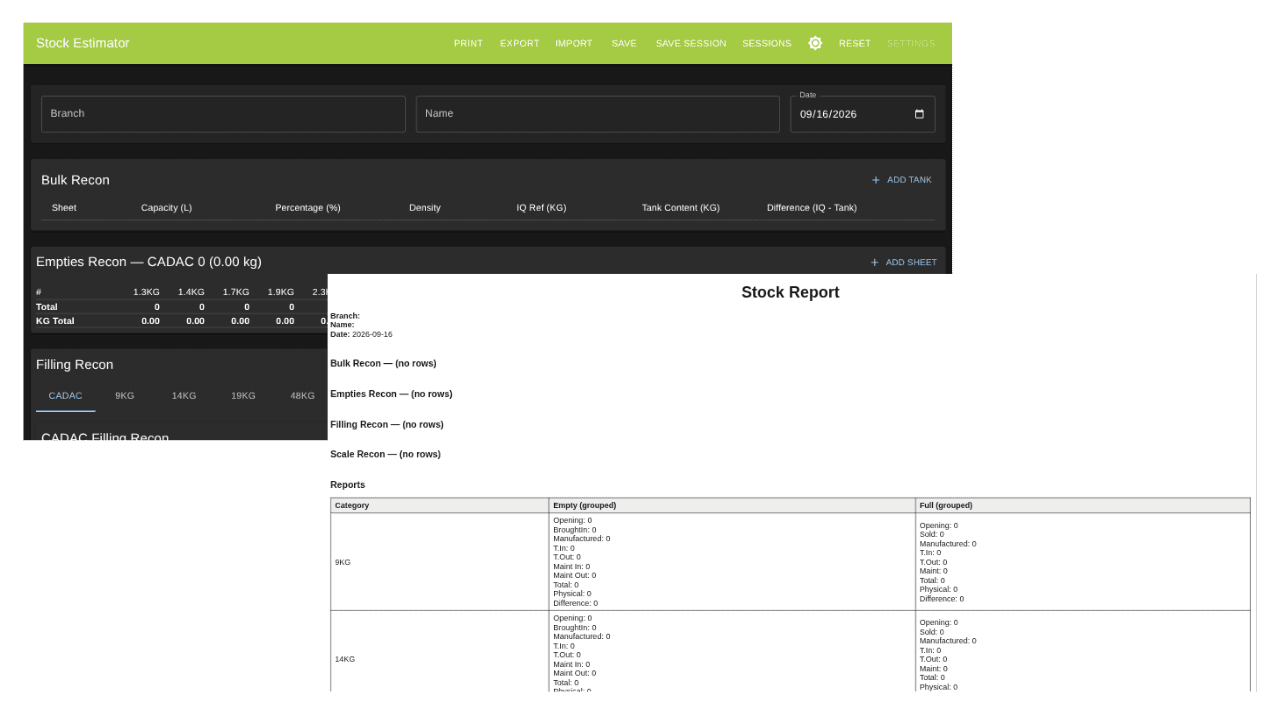Switch to the 48KG filling tab

[x=303, y=396]
